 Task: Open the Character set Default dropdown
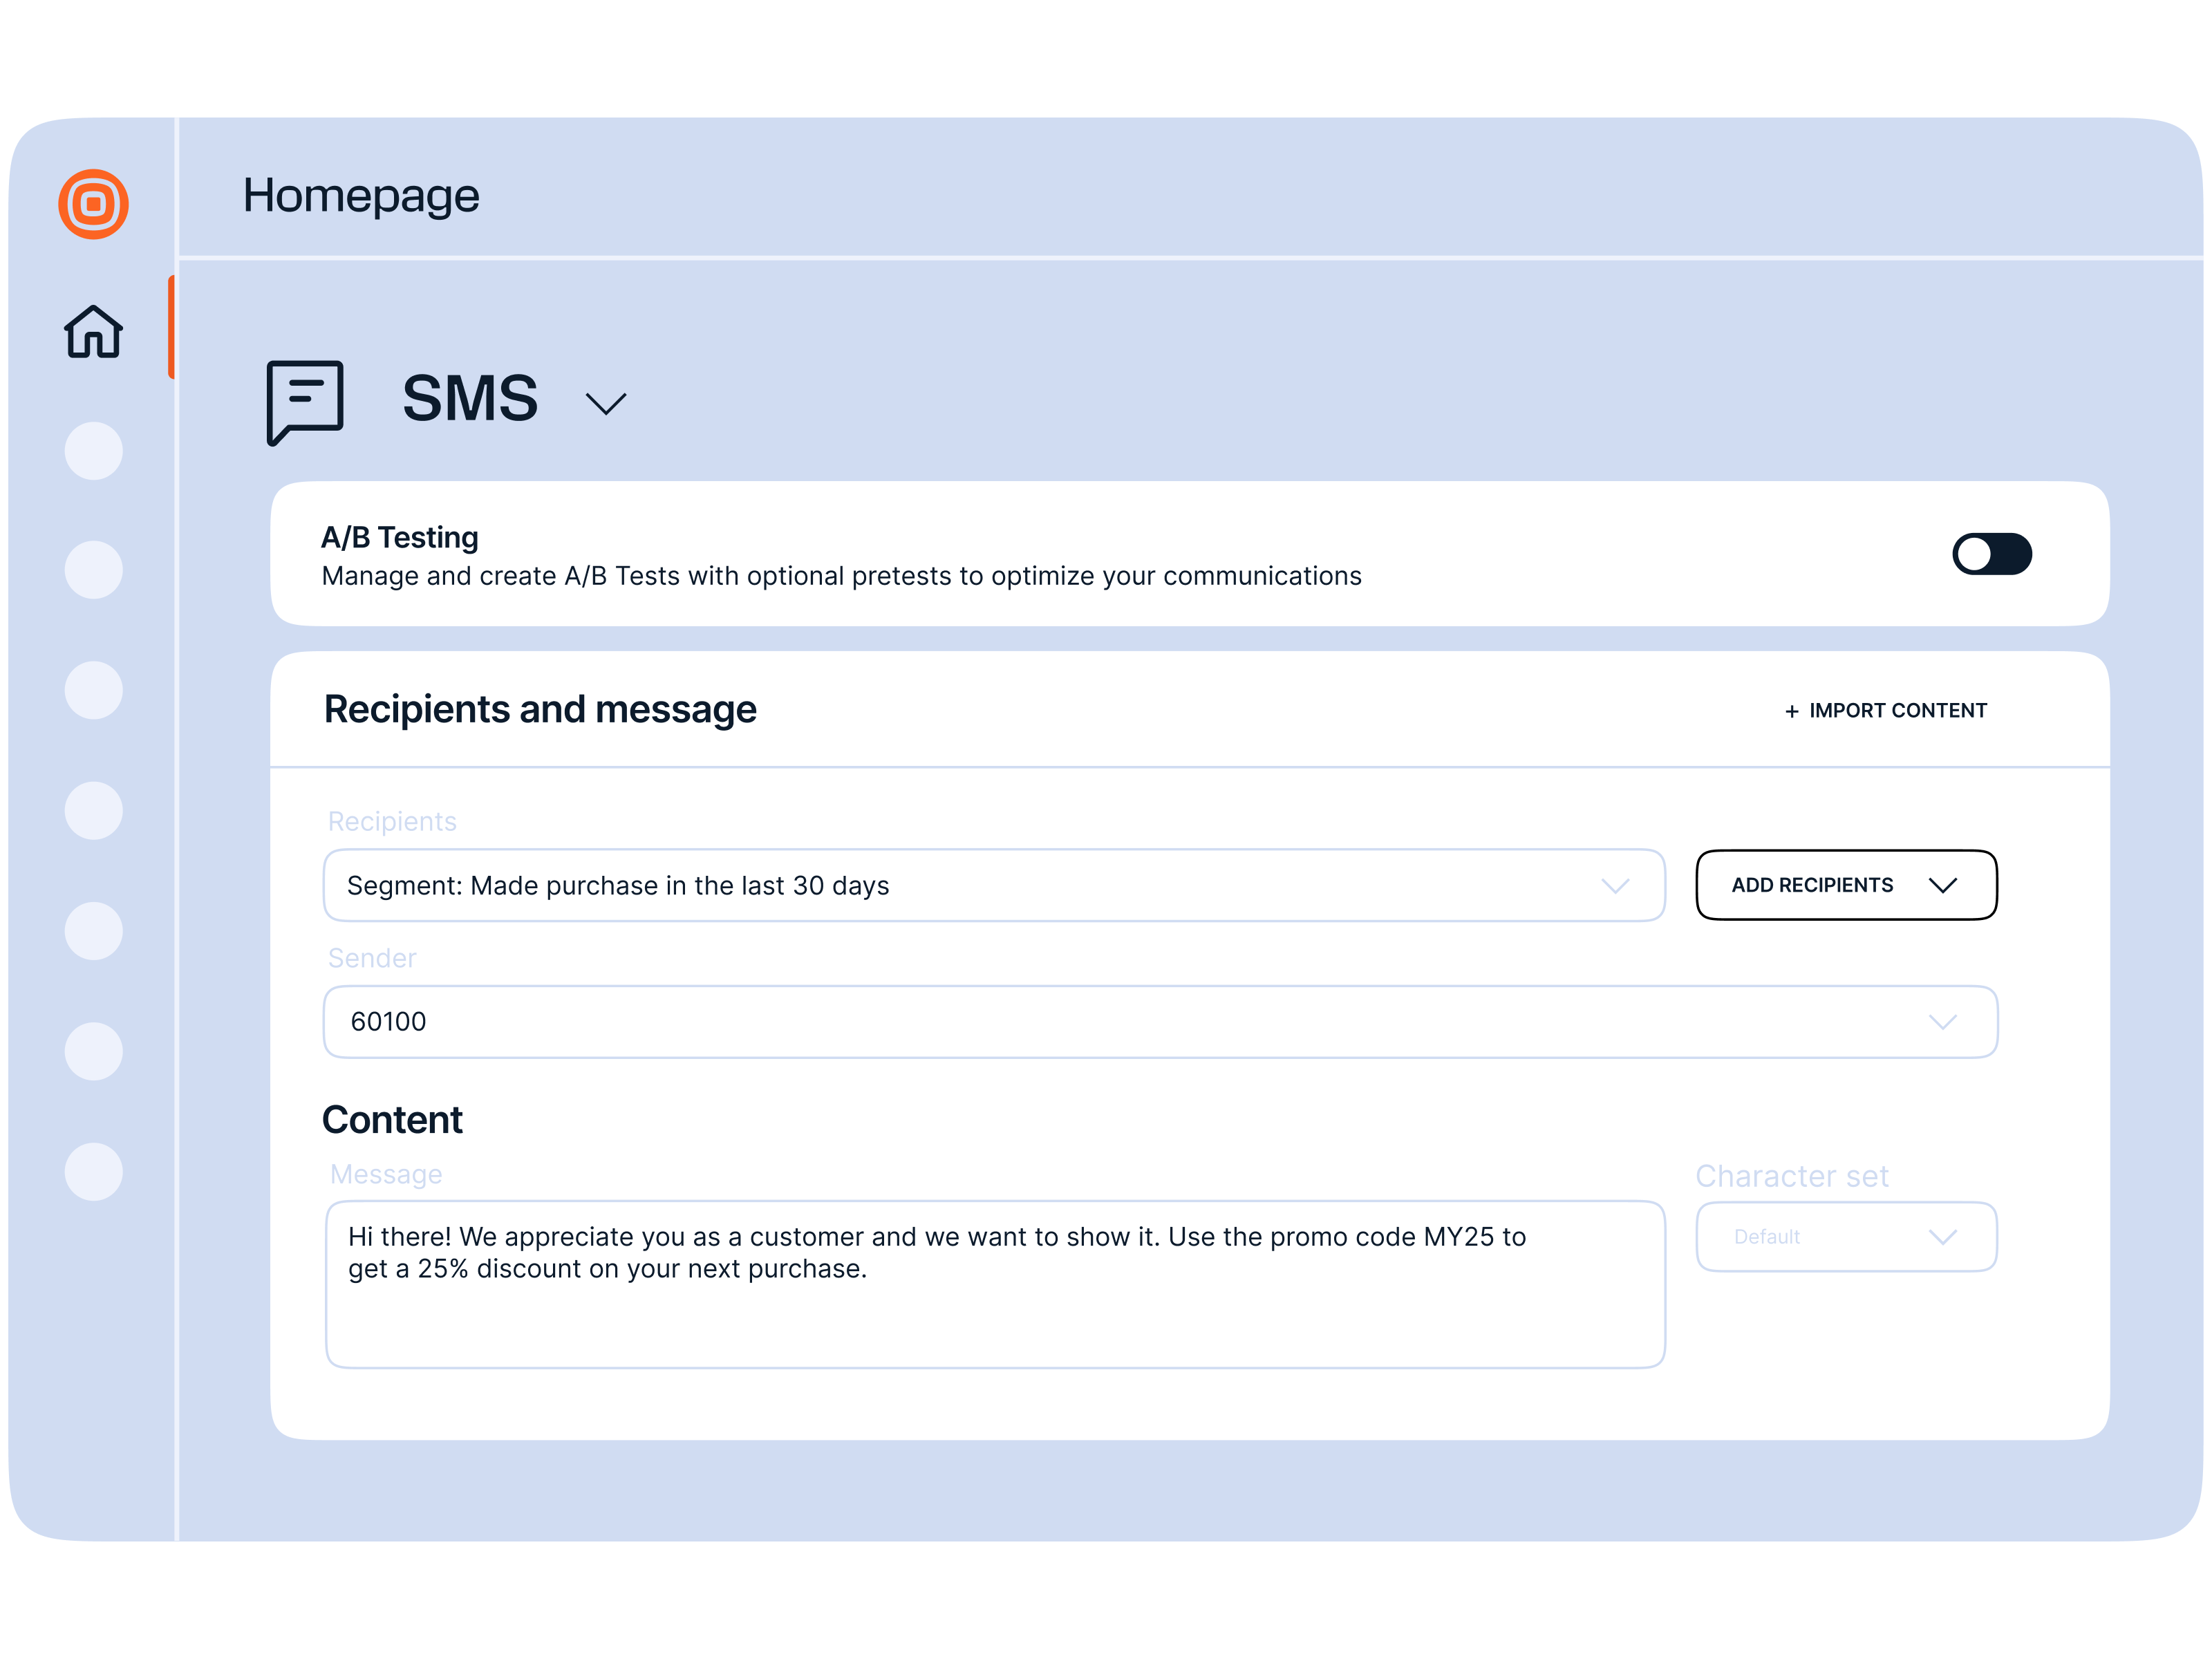tap(1846, 1237)
